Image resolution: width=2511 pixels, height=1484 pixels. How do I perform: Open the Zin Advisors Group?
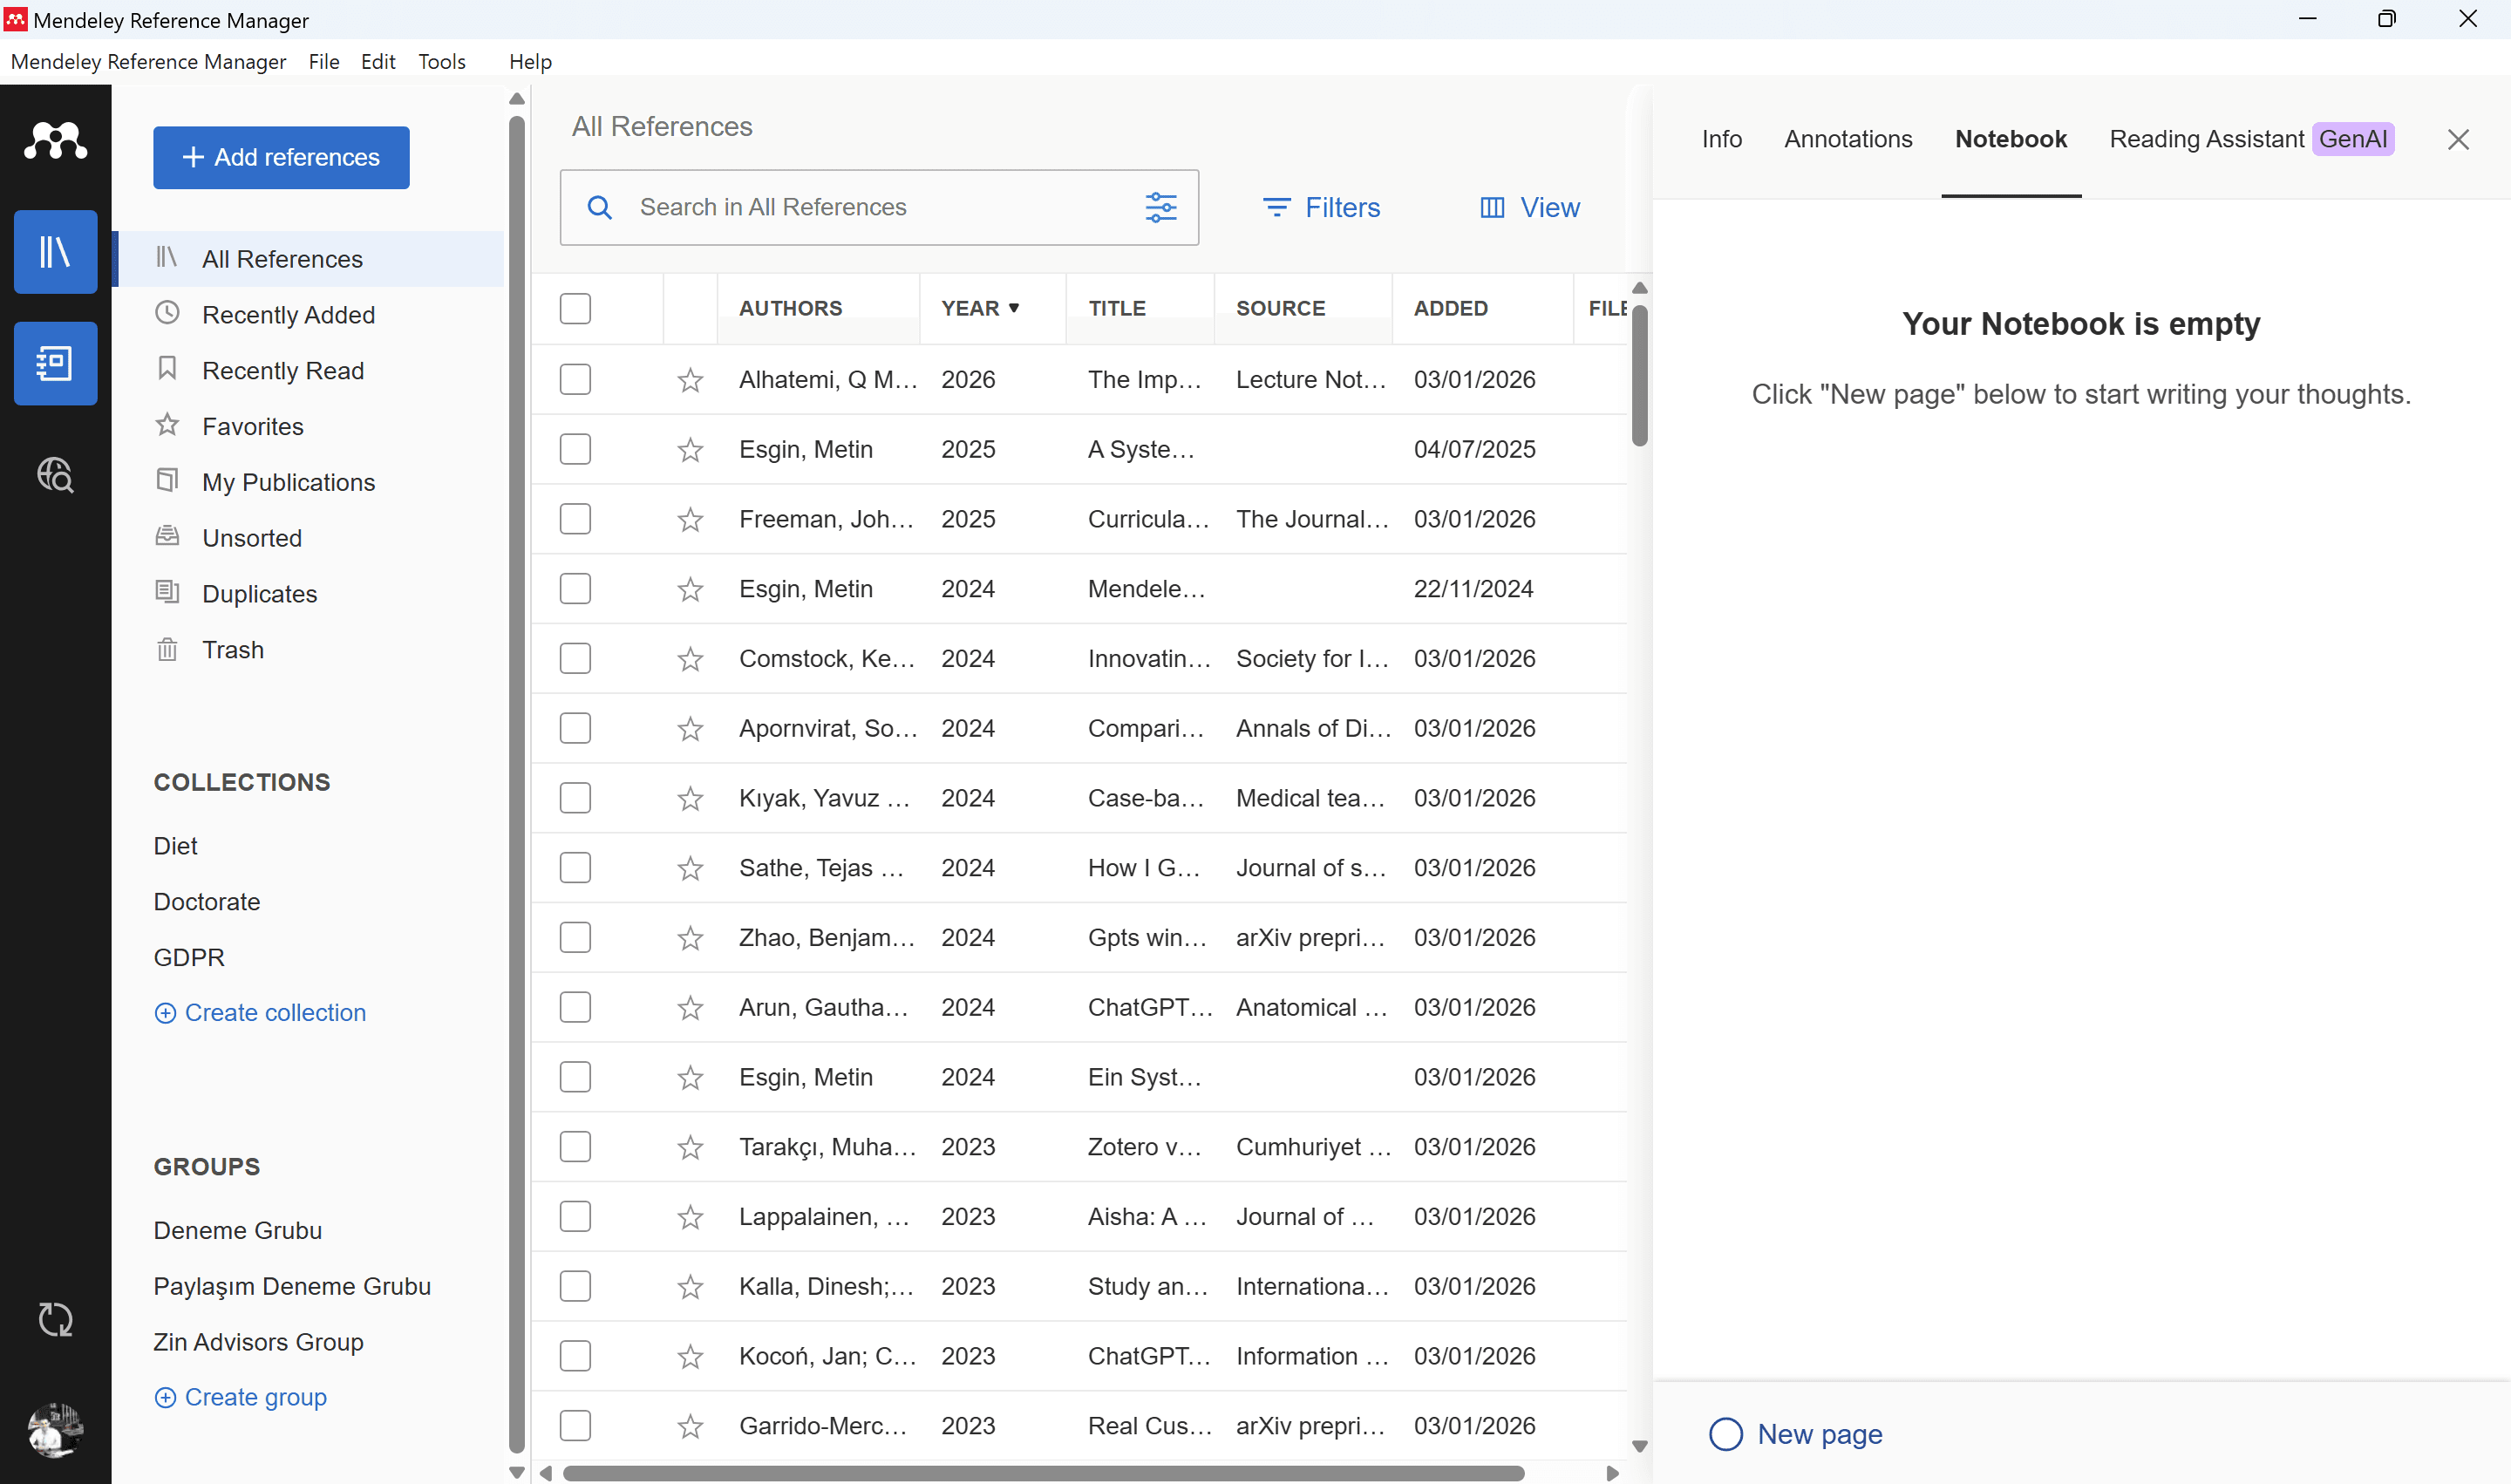258,1342
